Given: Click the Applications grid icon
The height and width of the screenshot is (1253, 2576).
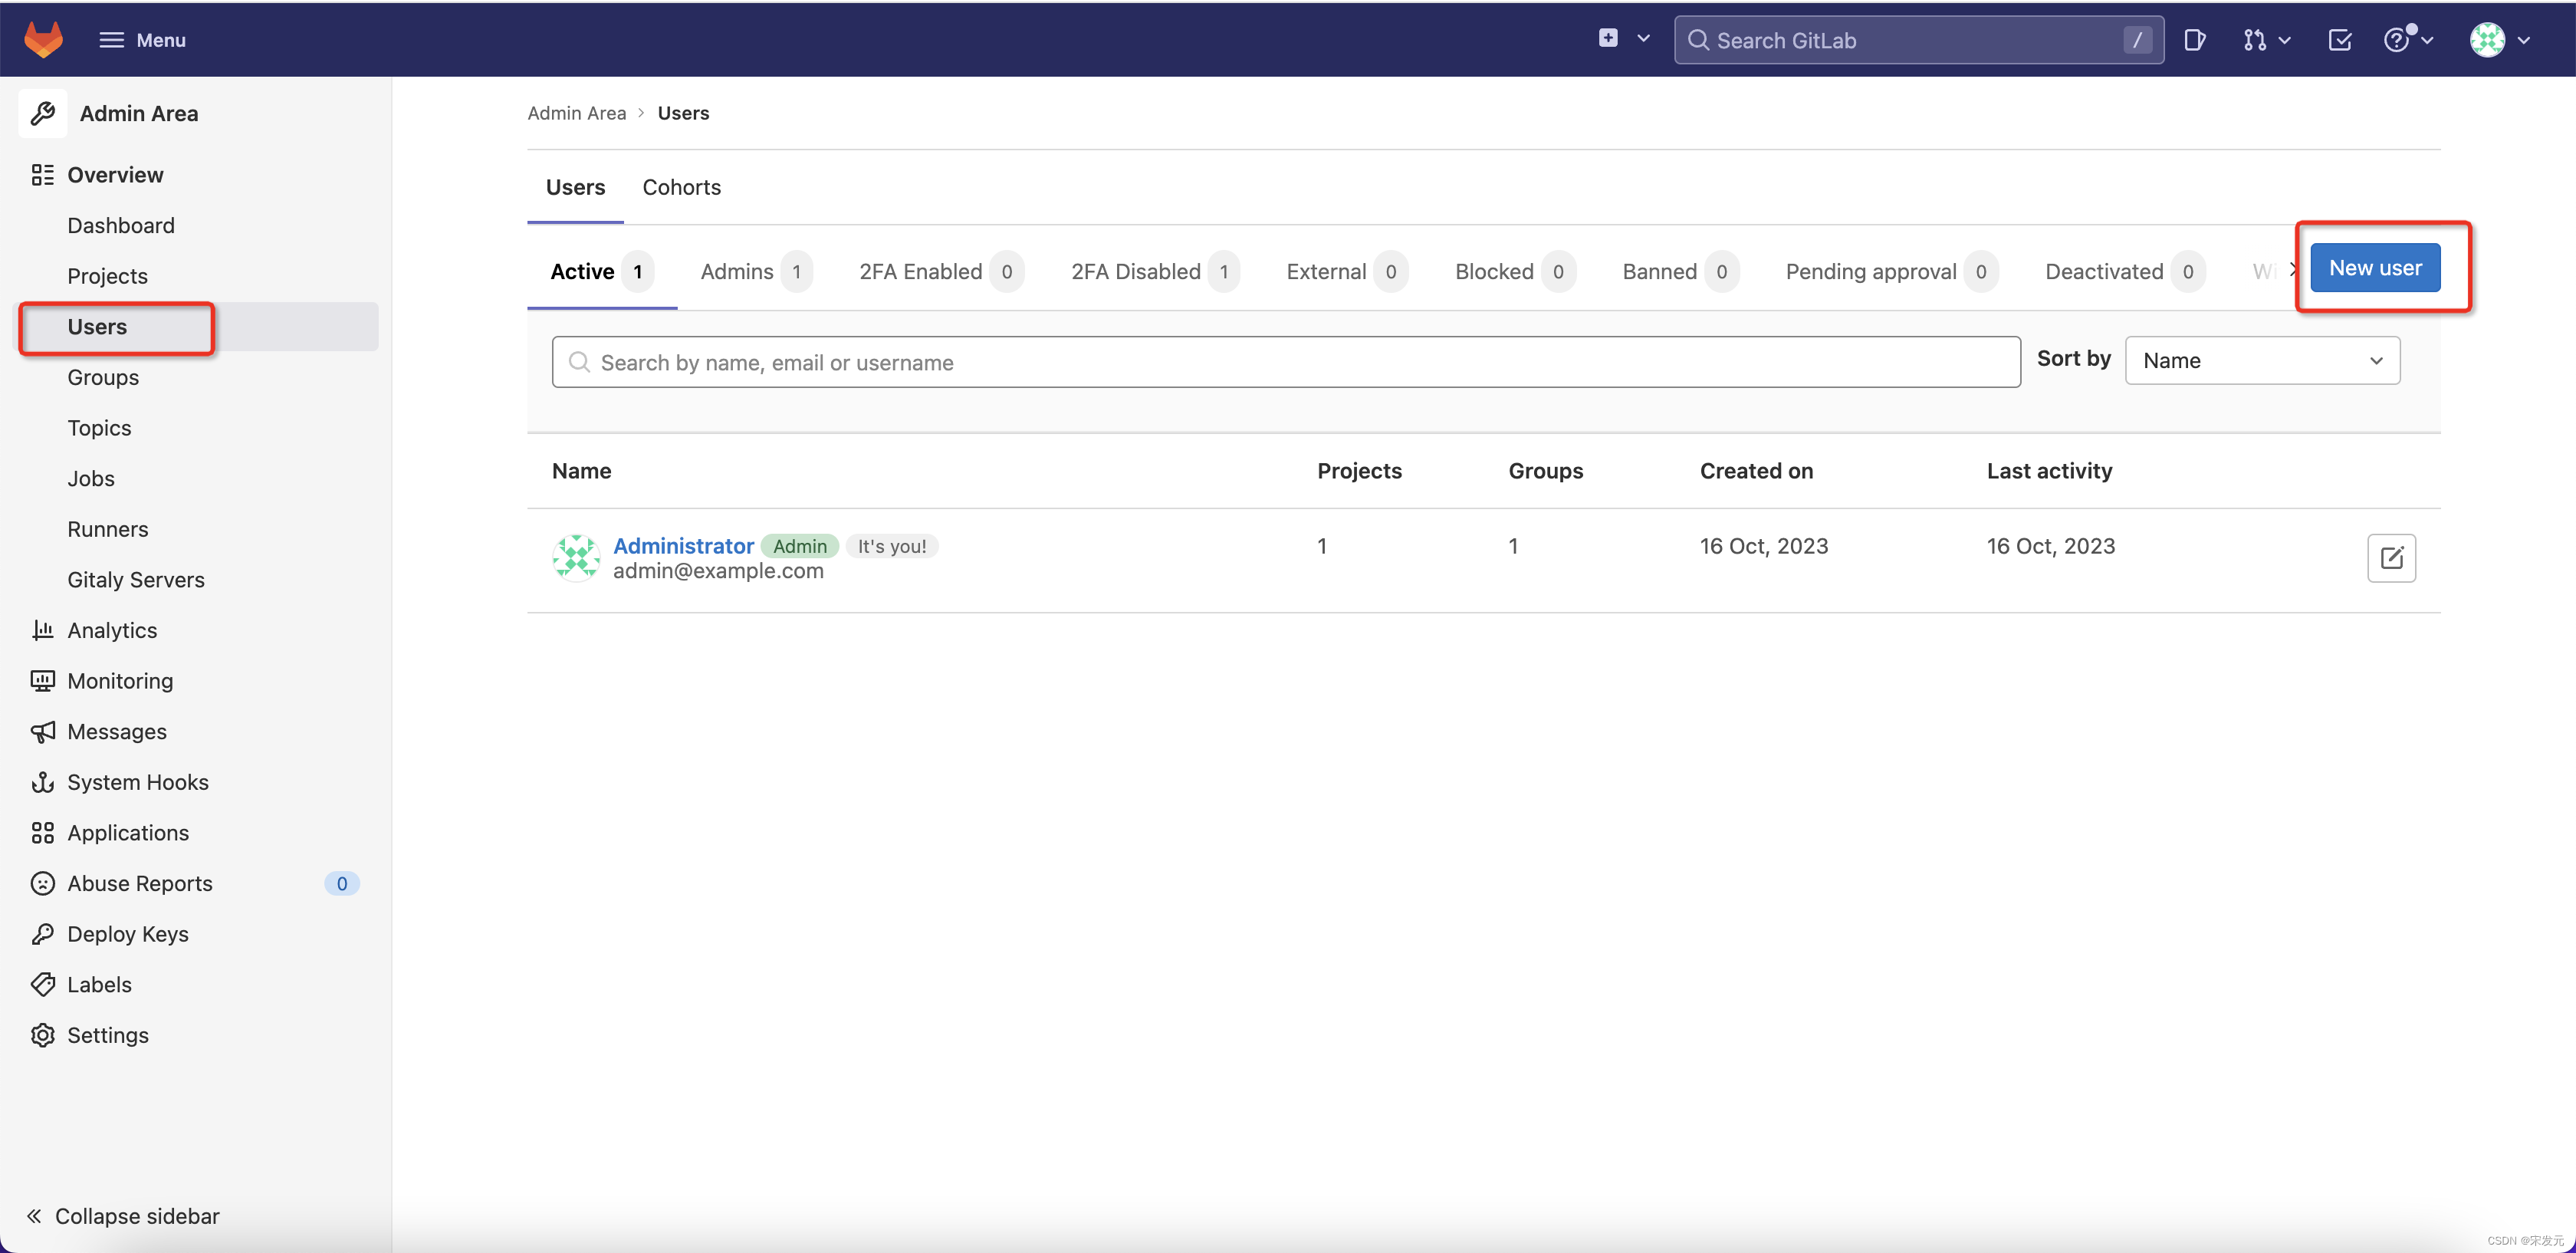Looking at the screenshot, I should 42,833.
